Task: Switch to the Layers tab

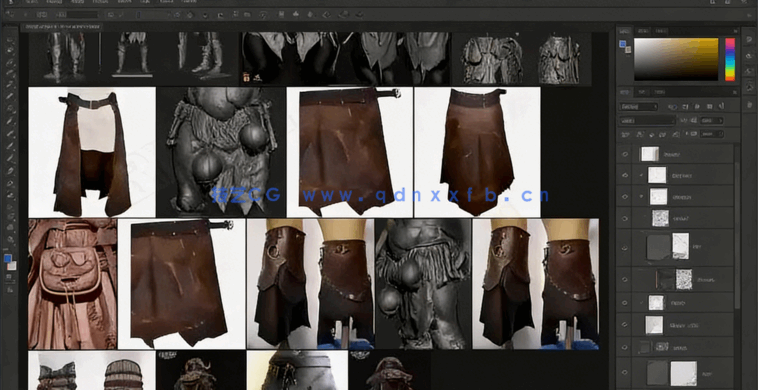Action: 625,92
